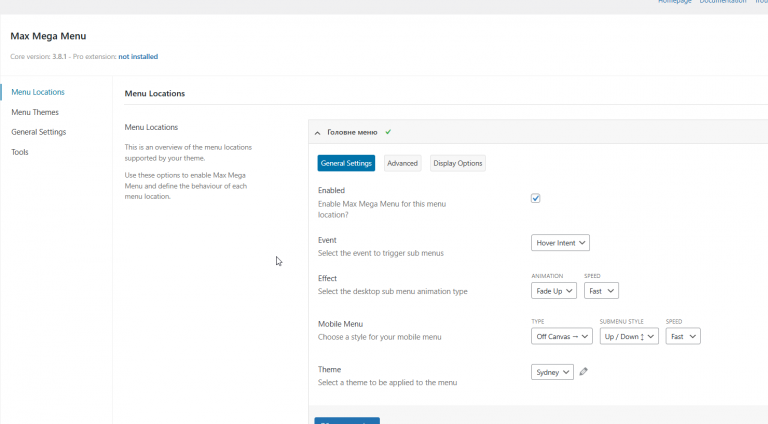Open the Documentation link at the top
Viewport: 768px width, 424px height.
722,2
